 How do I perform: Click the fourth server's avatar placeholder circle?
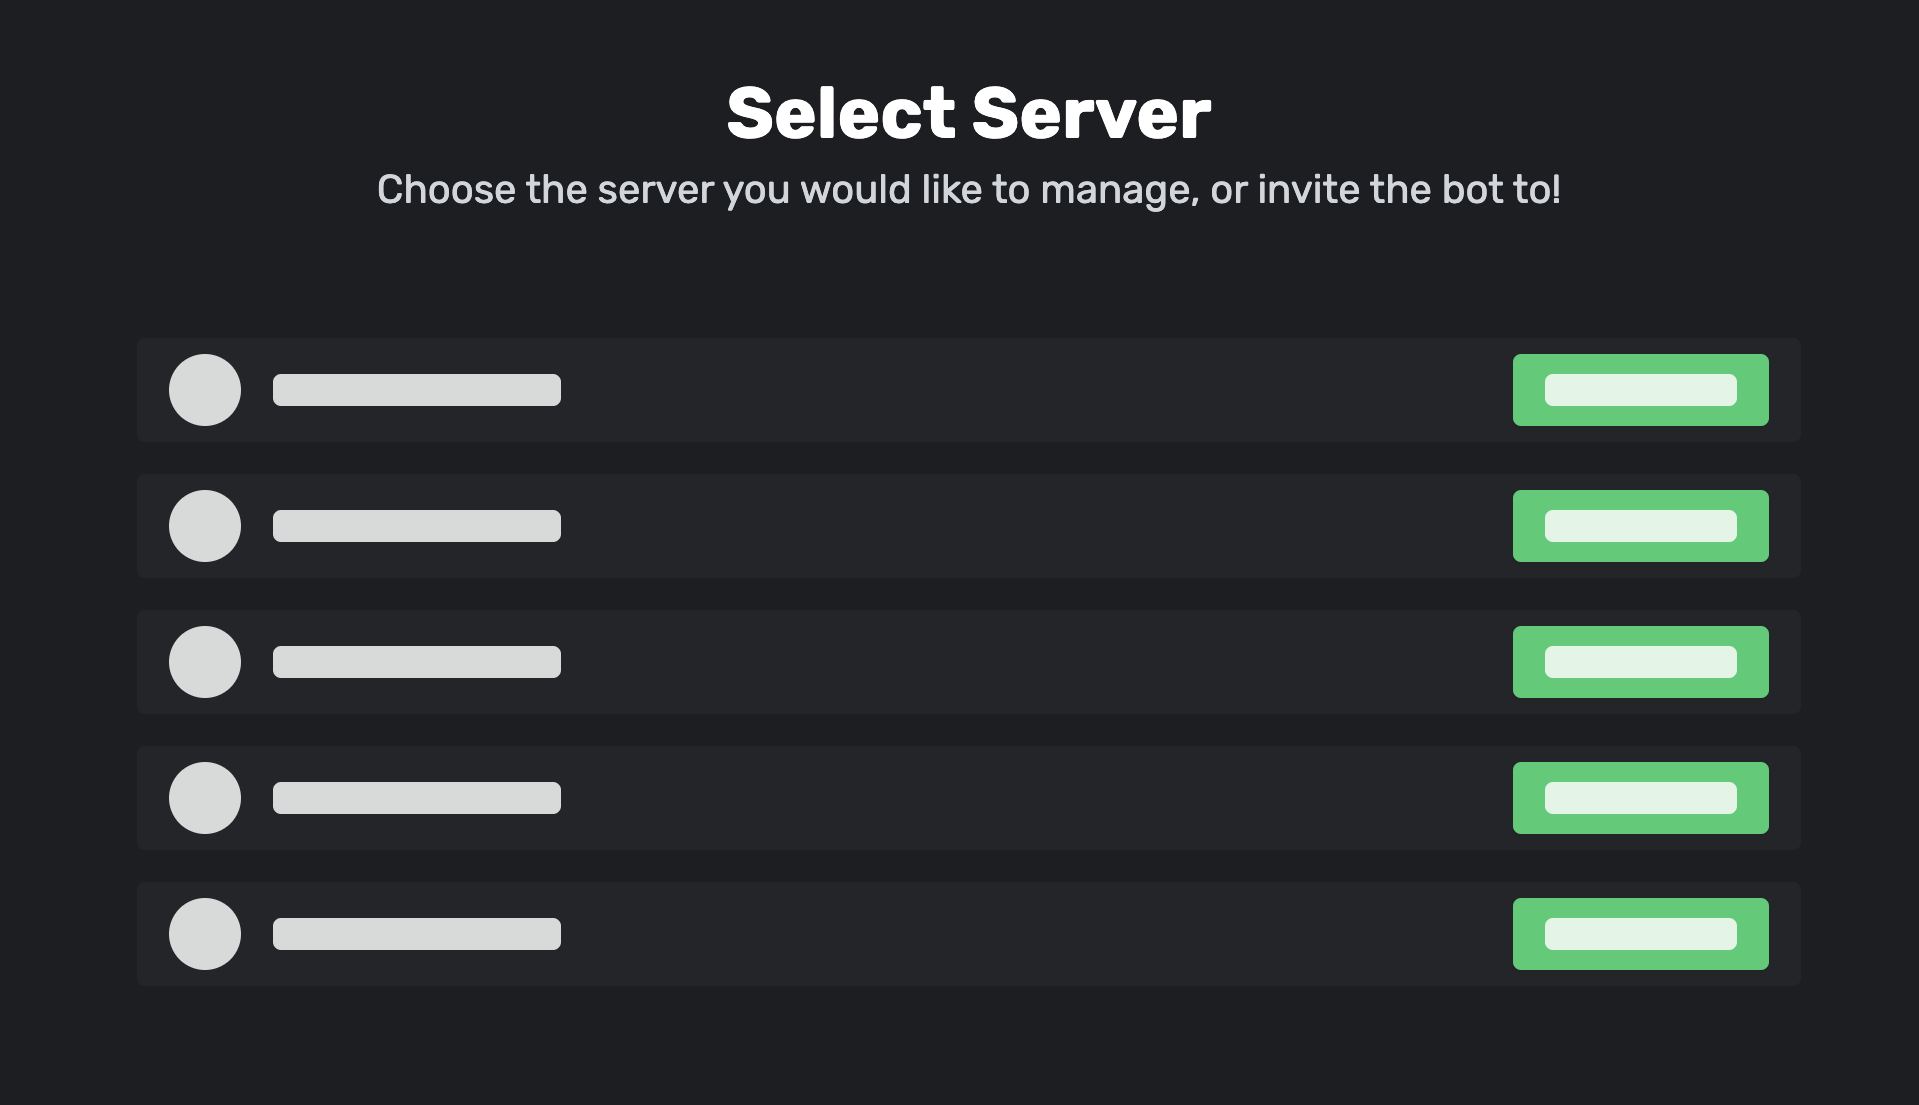coord(205,798)
